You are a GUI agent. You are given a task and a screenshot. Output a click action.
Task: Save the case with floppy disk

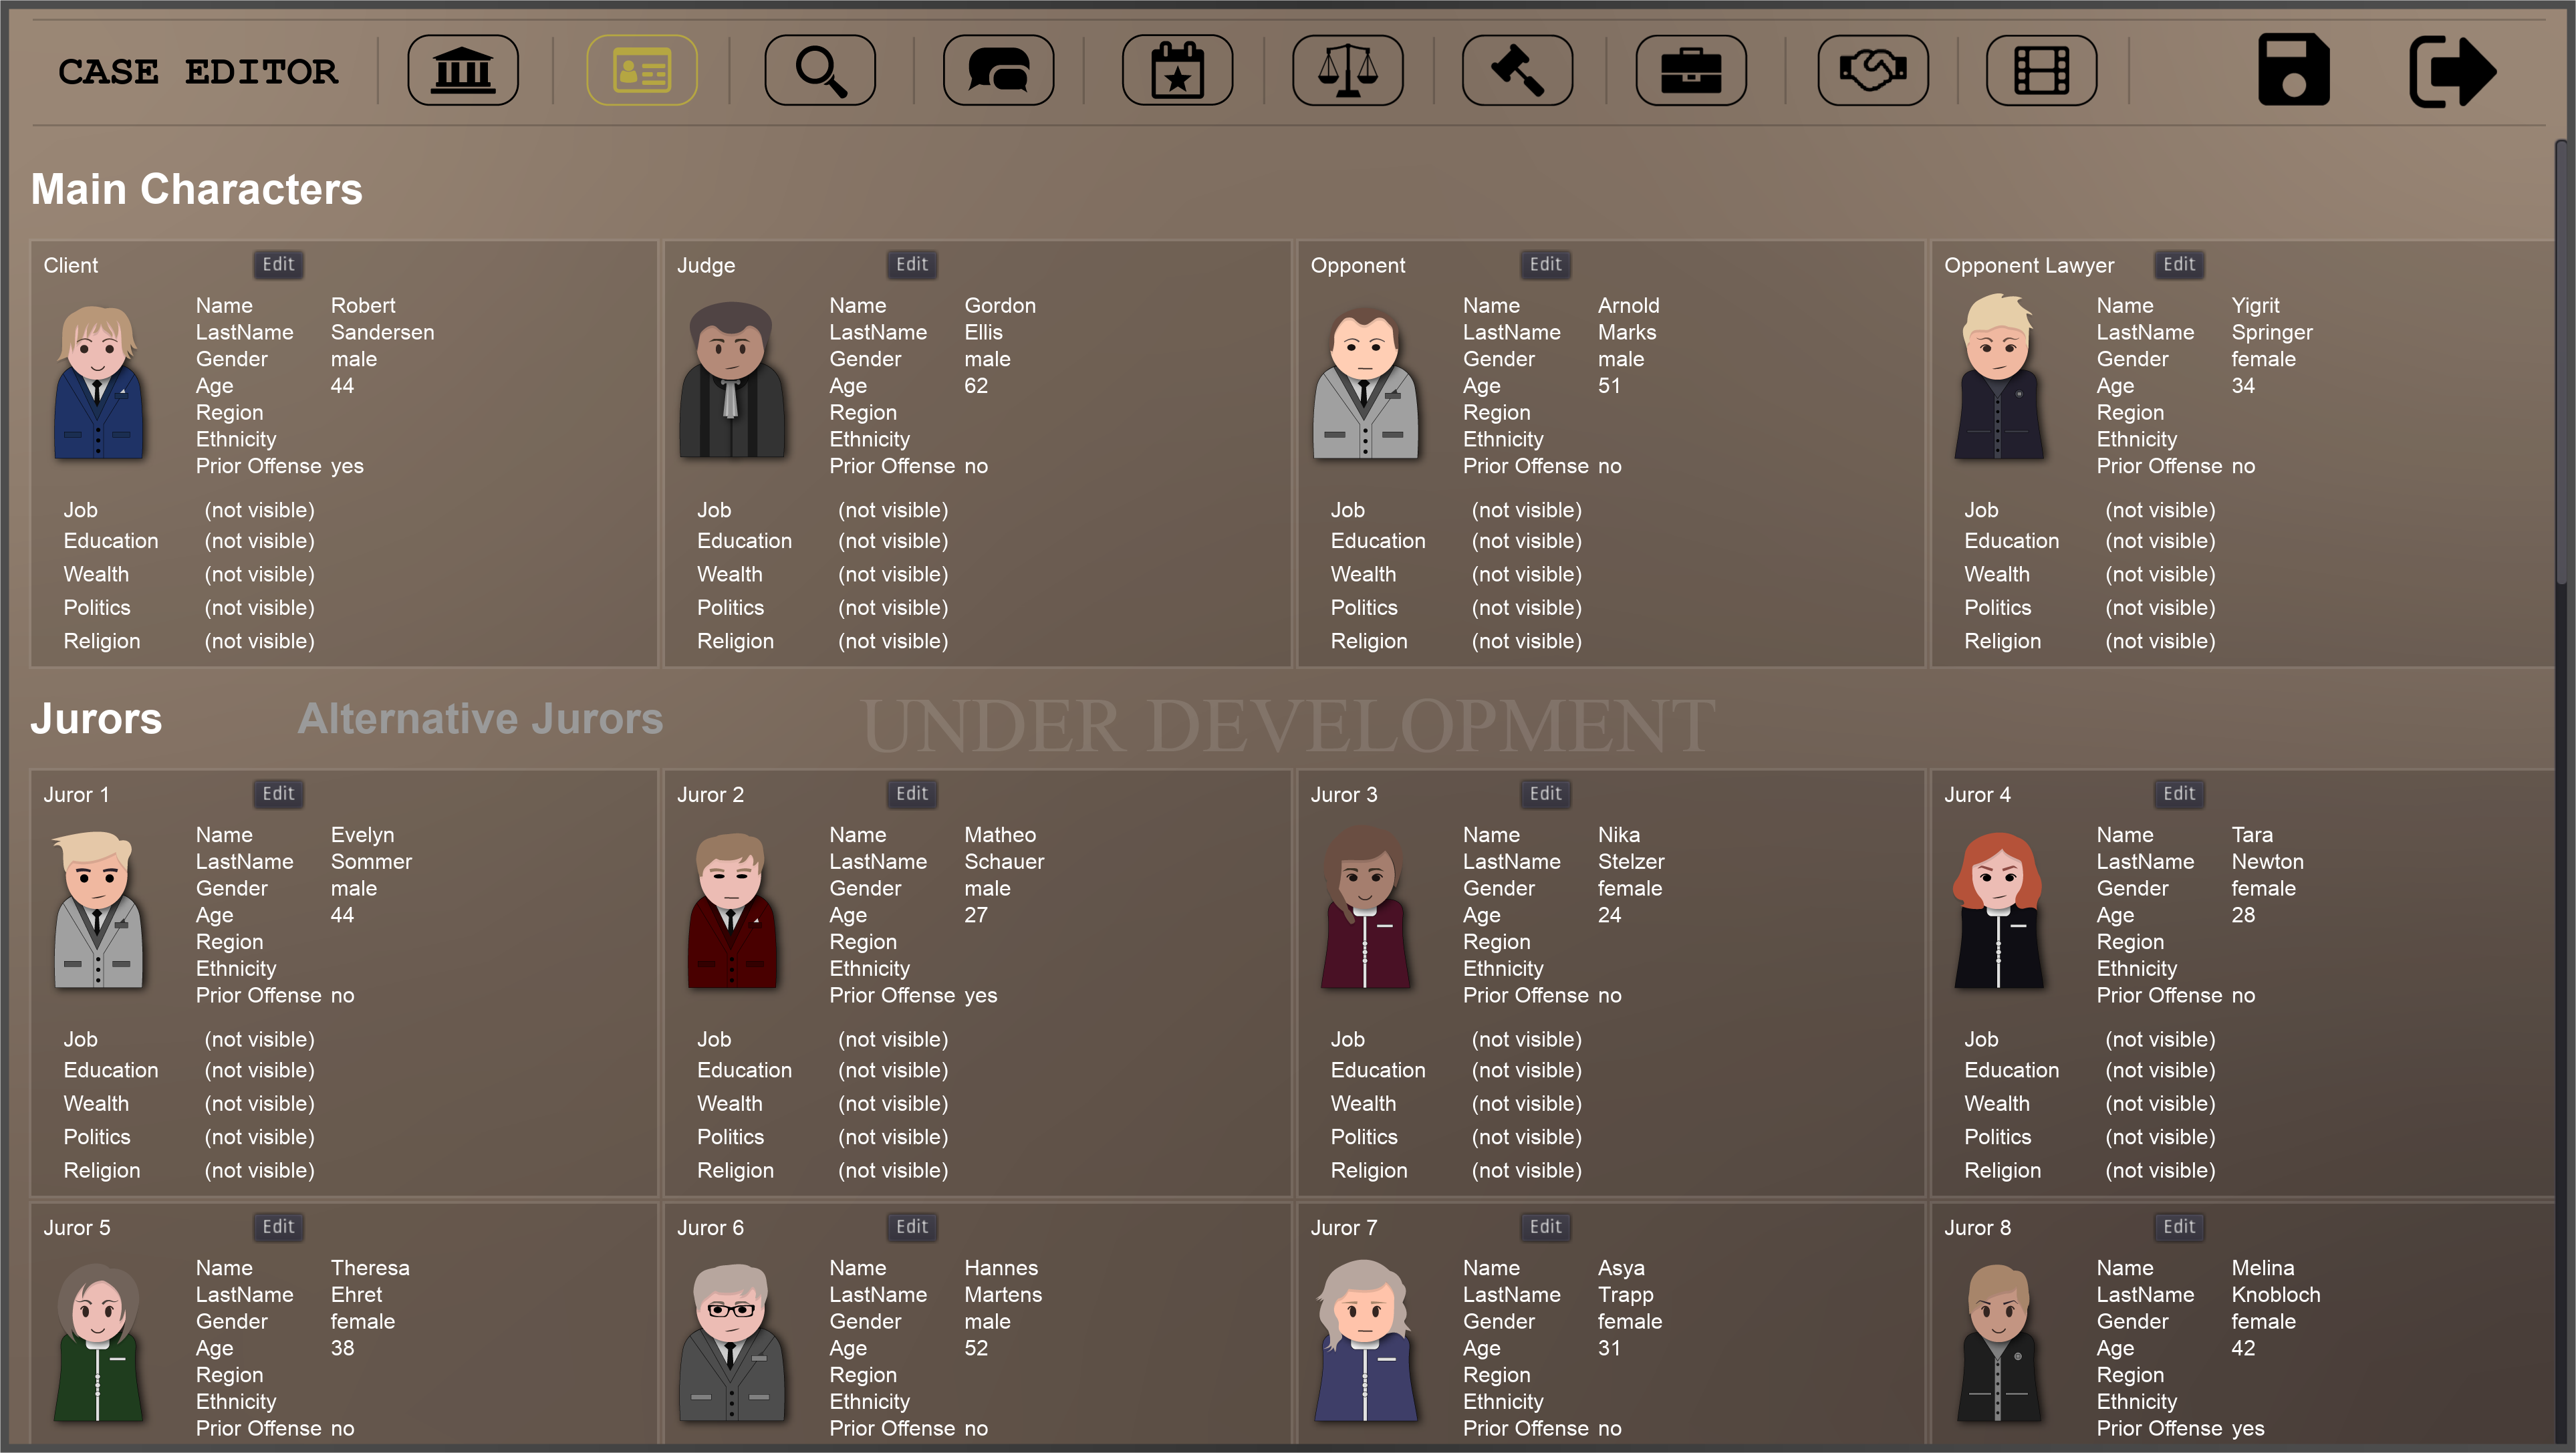pyautogui.click(x=2293, y=70)
